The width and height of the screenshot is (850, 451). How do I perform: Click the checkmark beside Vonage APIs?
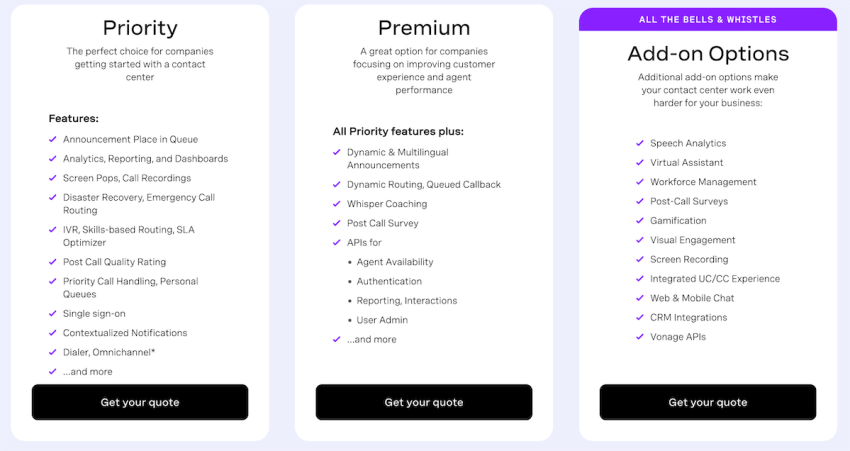click(x=640, y=337)
